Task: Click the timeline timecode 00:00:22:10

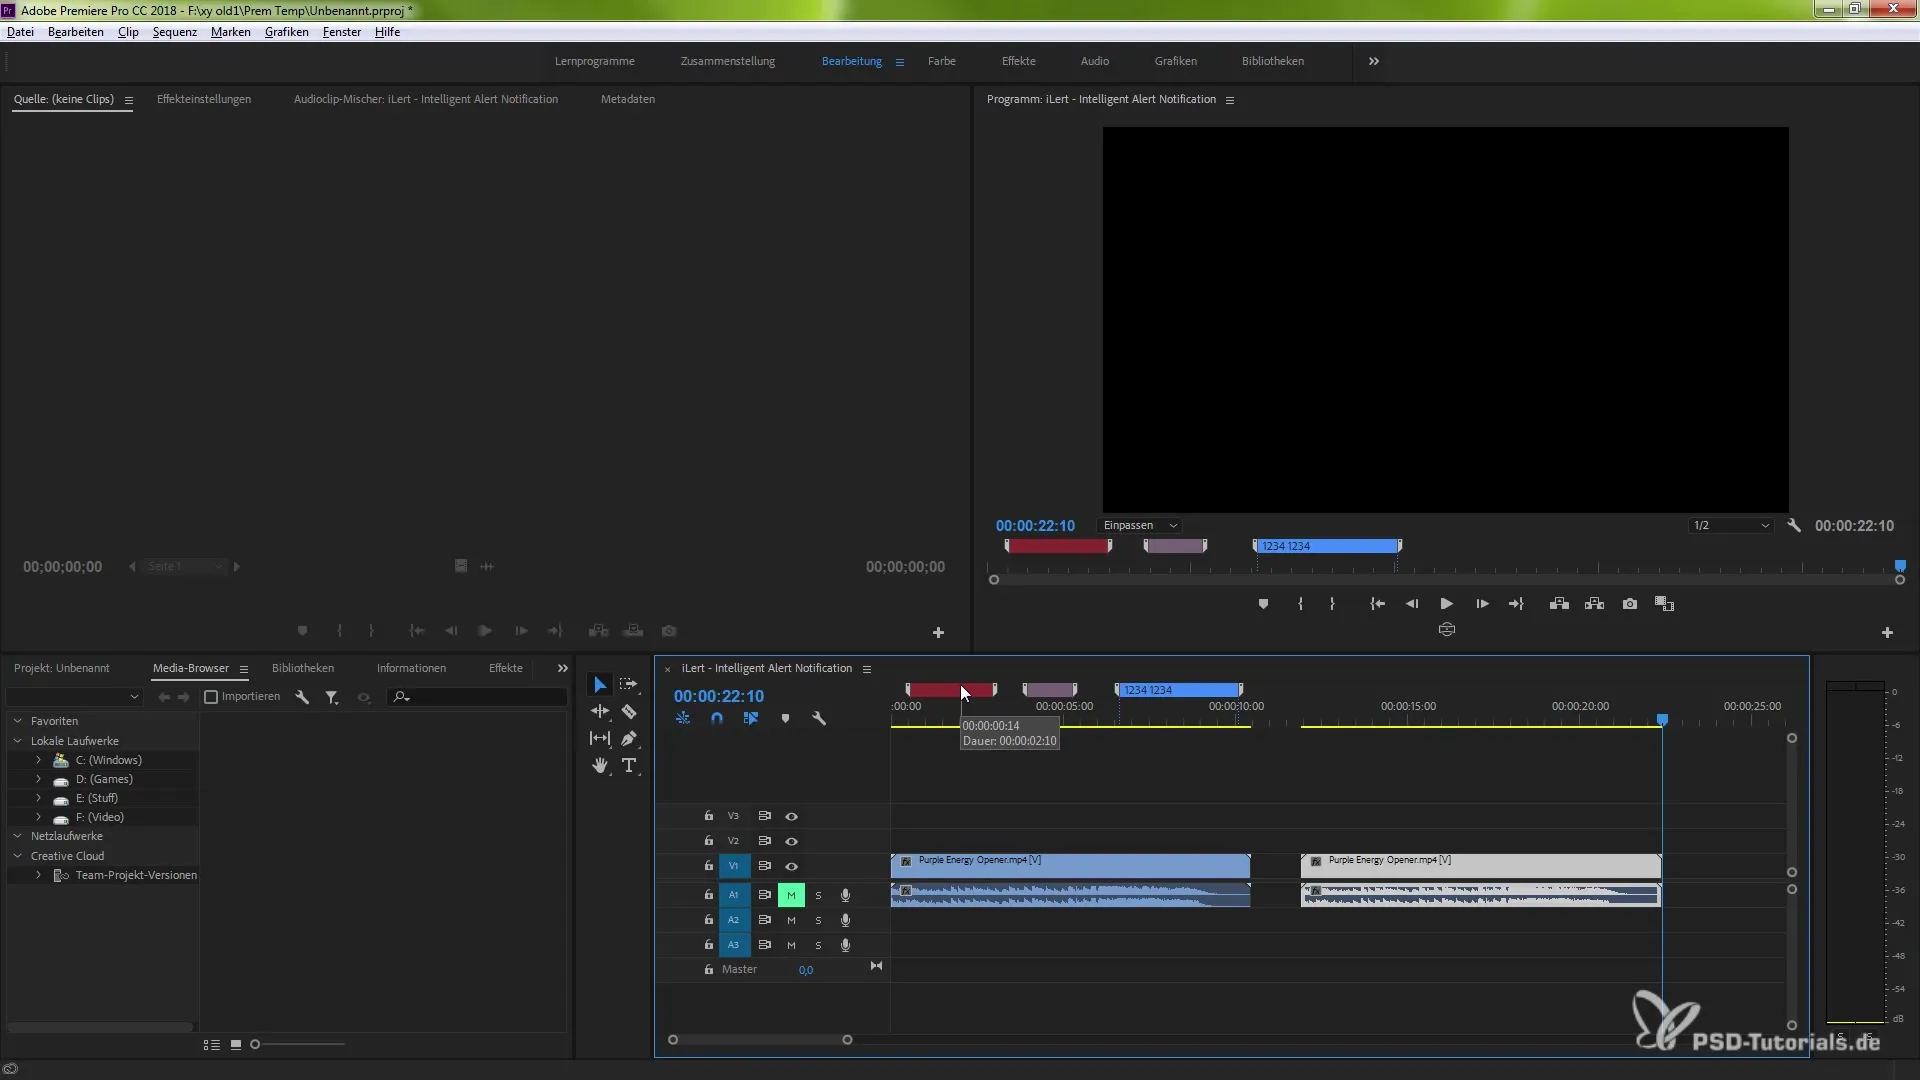Action: click(718, 697)
